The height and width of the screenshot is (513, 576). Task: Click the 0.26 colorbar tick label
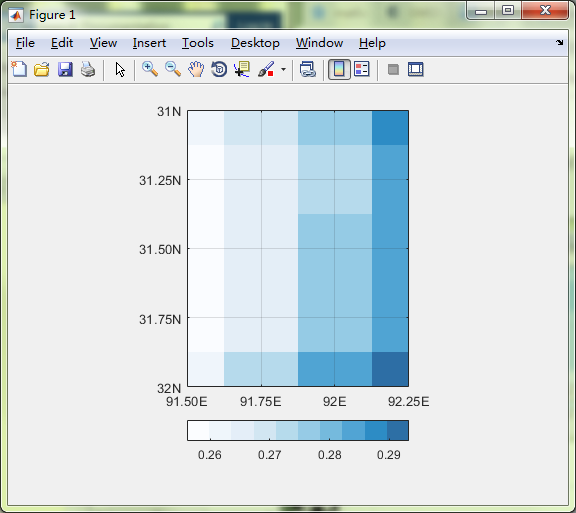(210, 455)
